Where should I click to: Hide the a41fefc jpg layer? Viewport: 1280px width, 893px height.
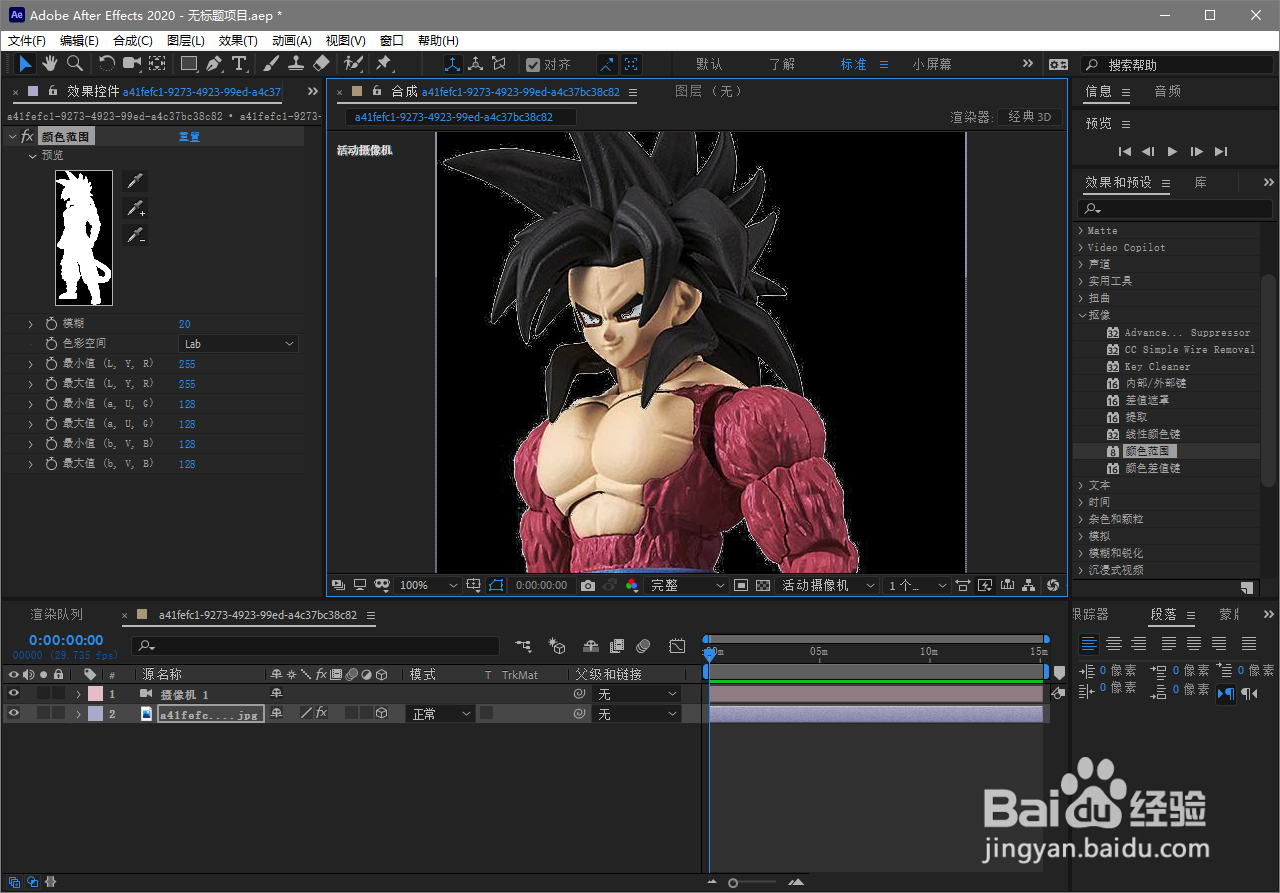14,713
